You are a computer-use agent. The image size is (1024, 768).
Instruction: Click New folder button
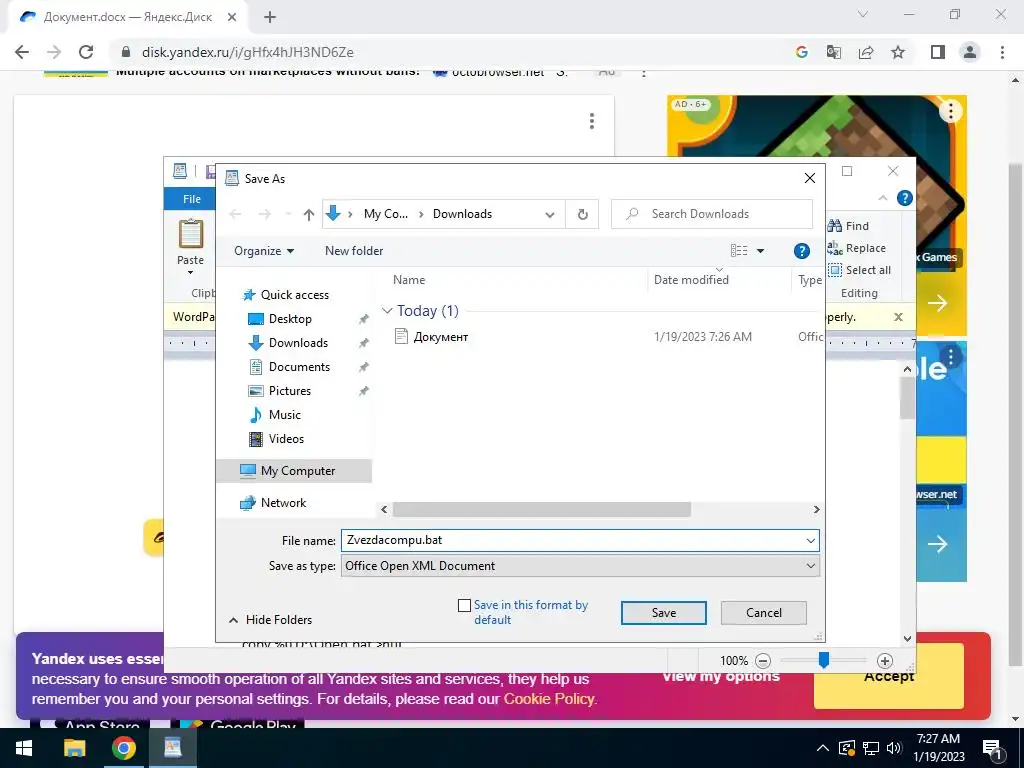pyautogui.click(x=354, y=251)
